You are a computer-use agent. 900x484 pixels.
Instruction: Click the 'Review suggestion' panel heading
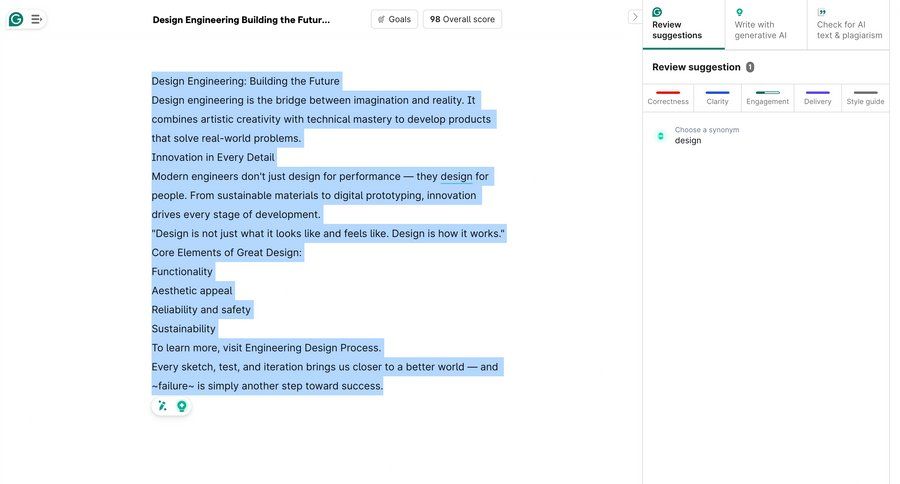click(696, 67)
